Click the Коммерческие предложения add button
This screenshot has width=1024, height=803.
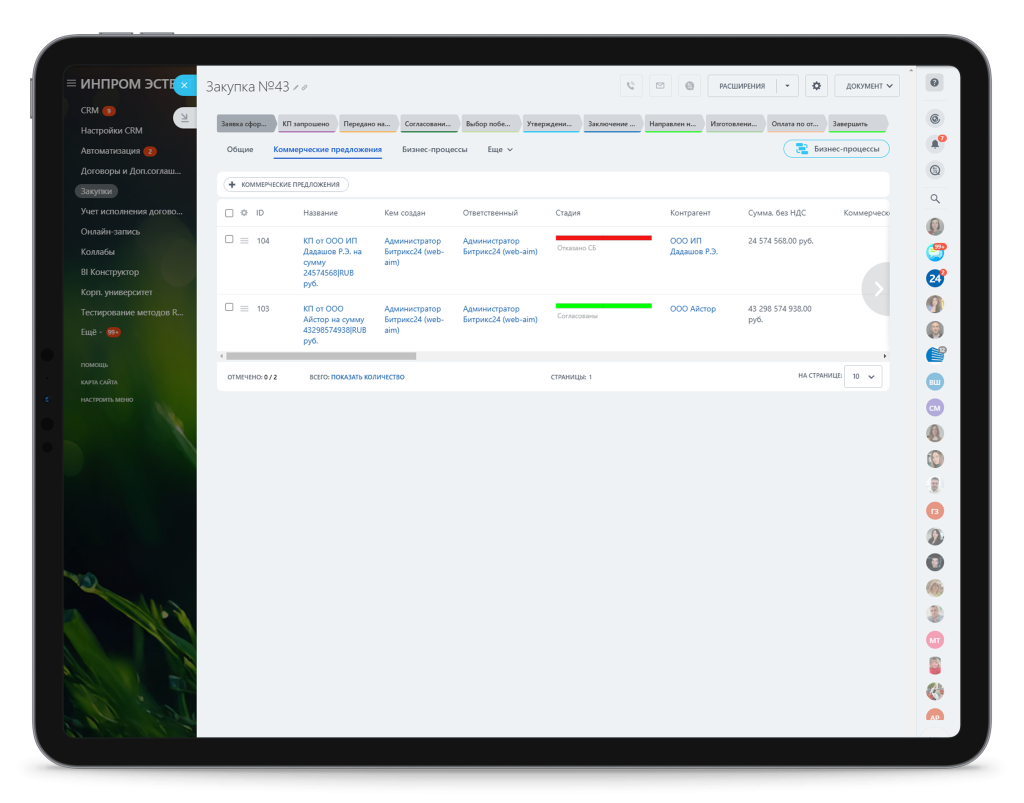click(x=286, y=185)
